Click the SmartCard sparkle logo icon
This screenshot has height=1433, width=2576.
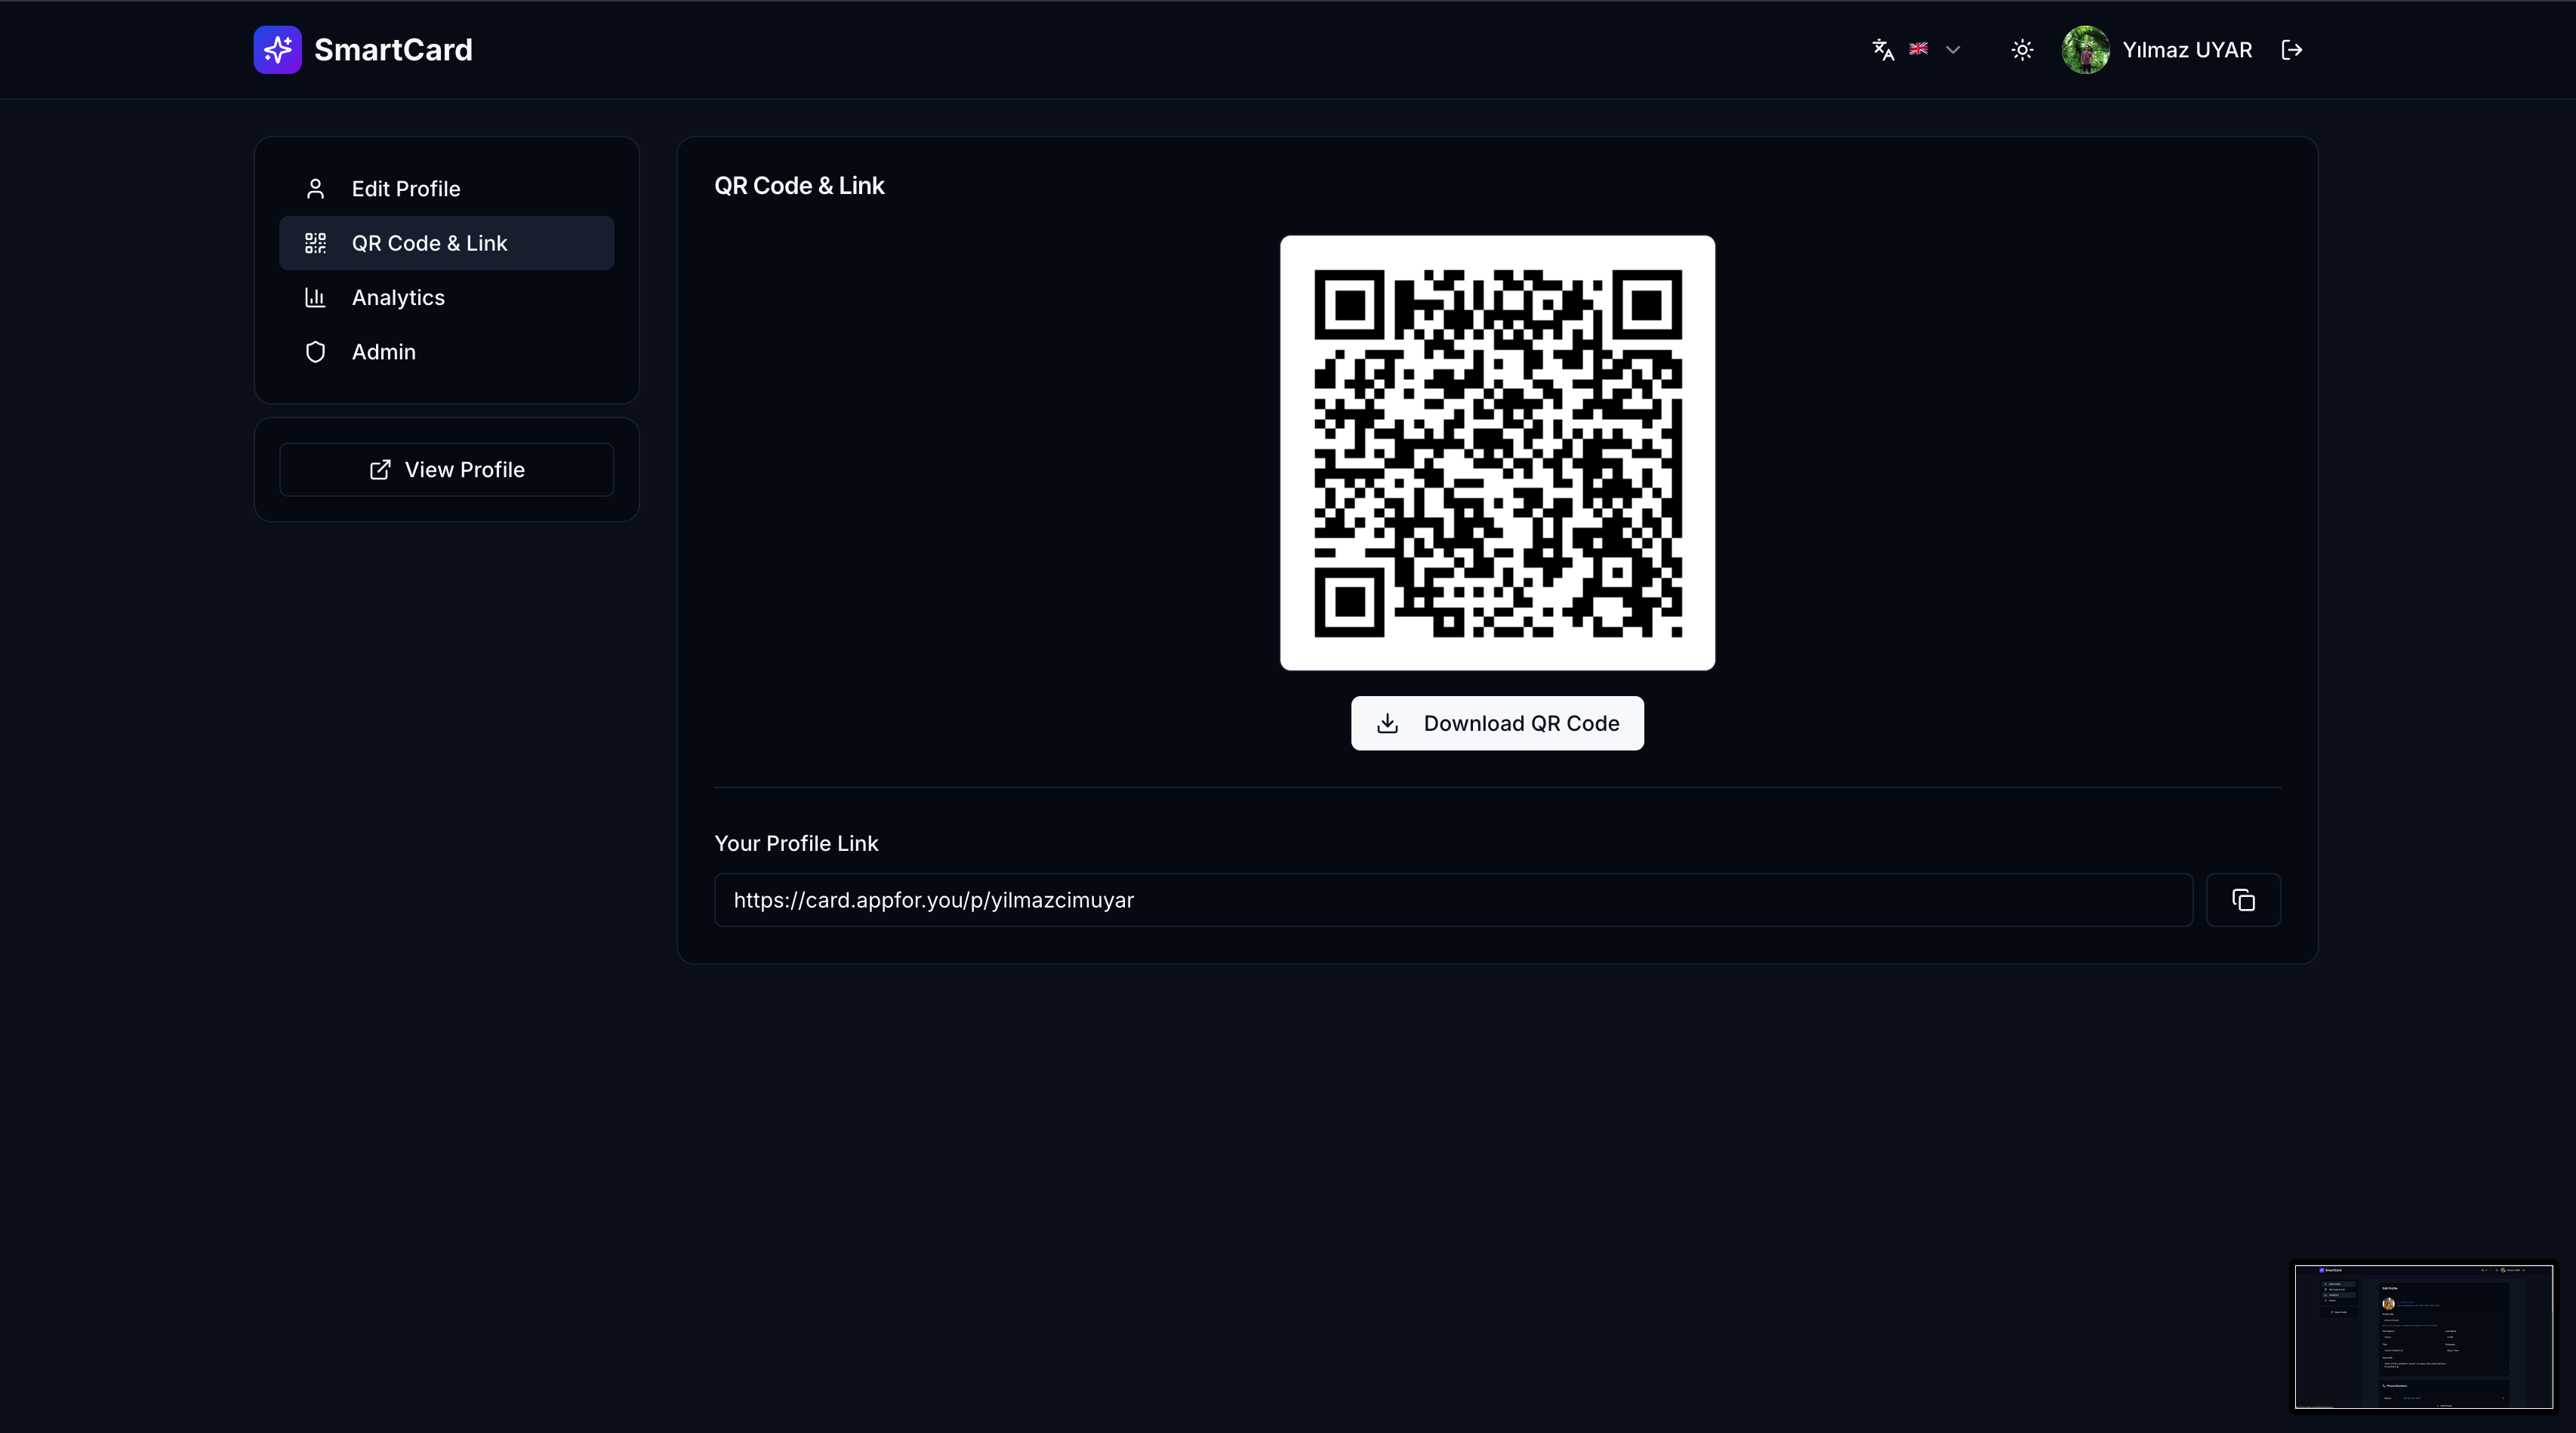tap(277, 49)
